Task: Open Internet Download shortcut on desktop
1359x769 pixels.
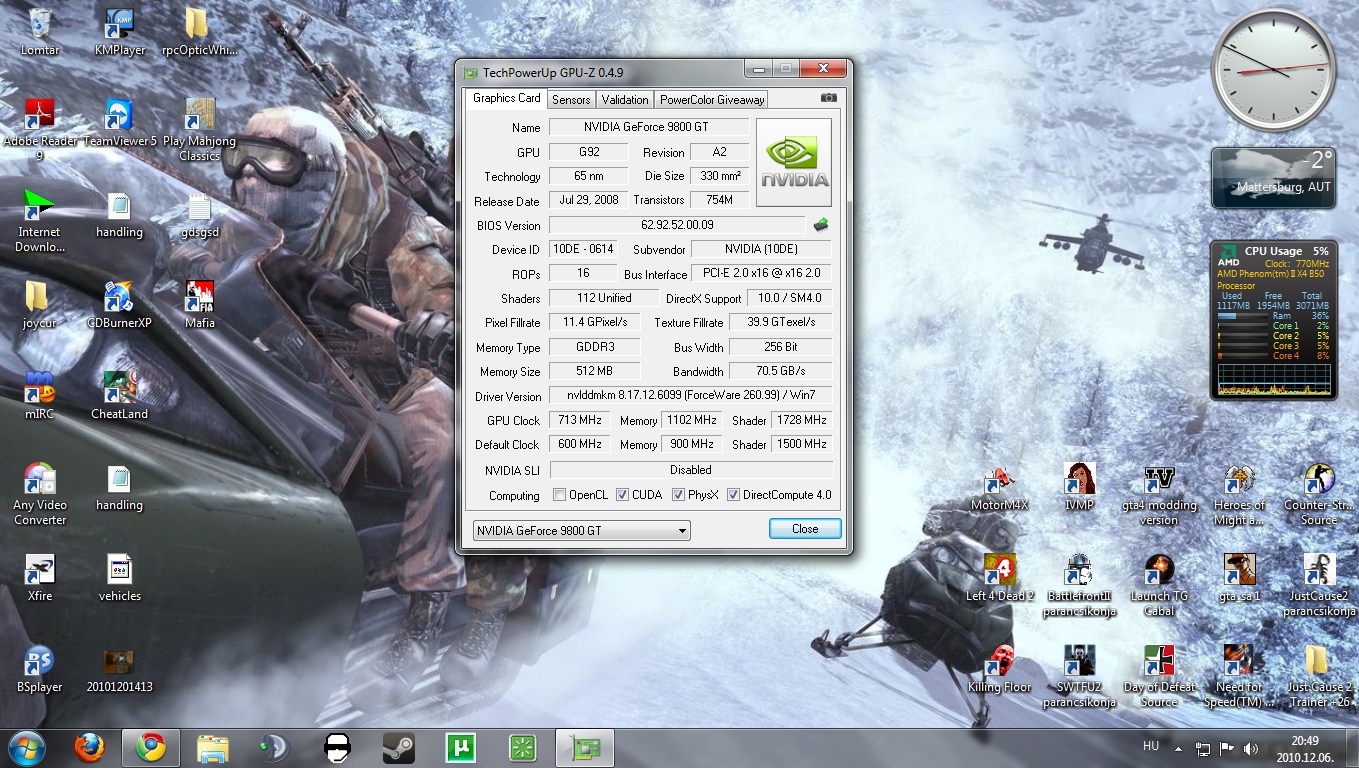Action: pyautogui.click(x=40, y=220)
